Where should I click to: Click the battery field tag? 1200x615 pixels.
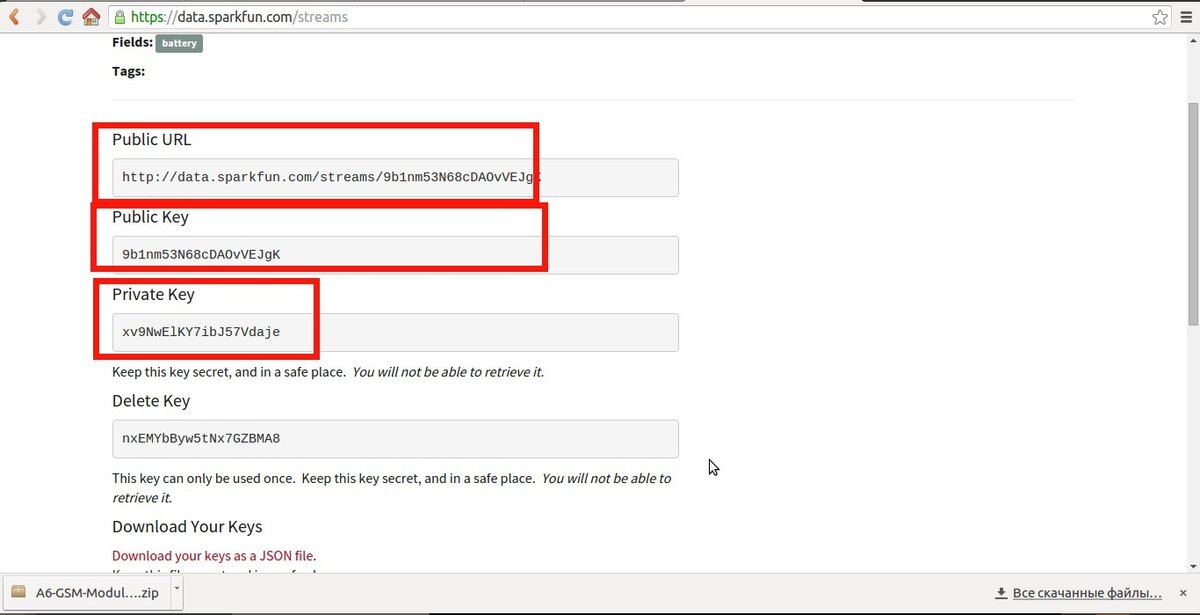coord(179,43)
